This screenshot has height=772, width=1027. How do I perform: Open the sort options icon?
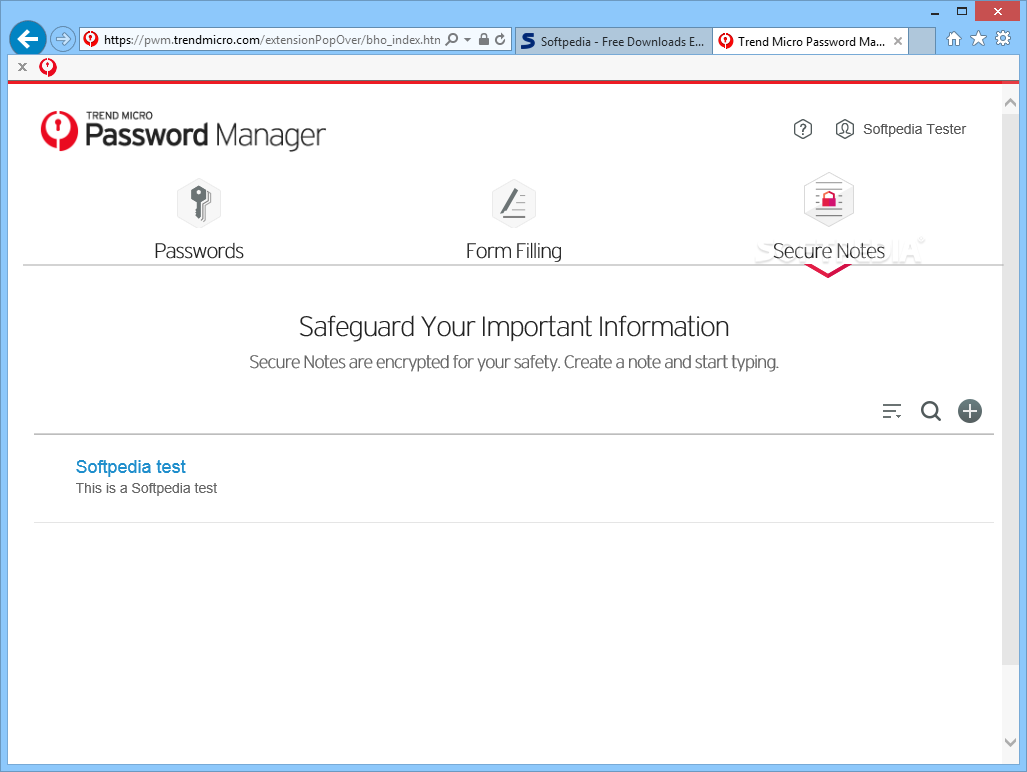(891, 411)
